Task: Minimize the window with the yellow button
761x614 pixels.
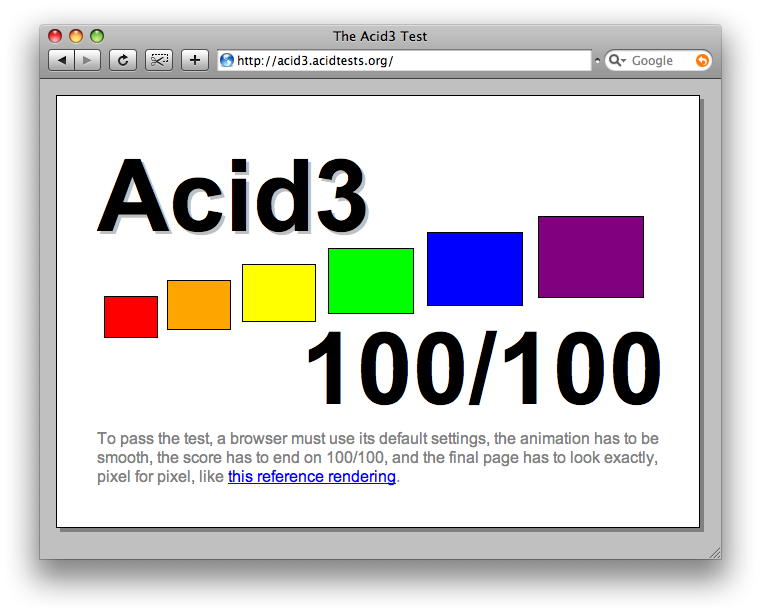Action: point(76,36)
